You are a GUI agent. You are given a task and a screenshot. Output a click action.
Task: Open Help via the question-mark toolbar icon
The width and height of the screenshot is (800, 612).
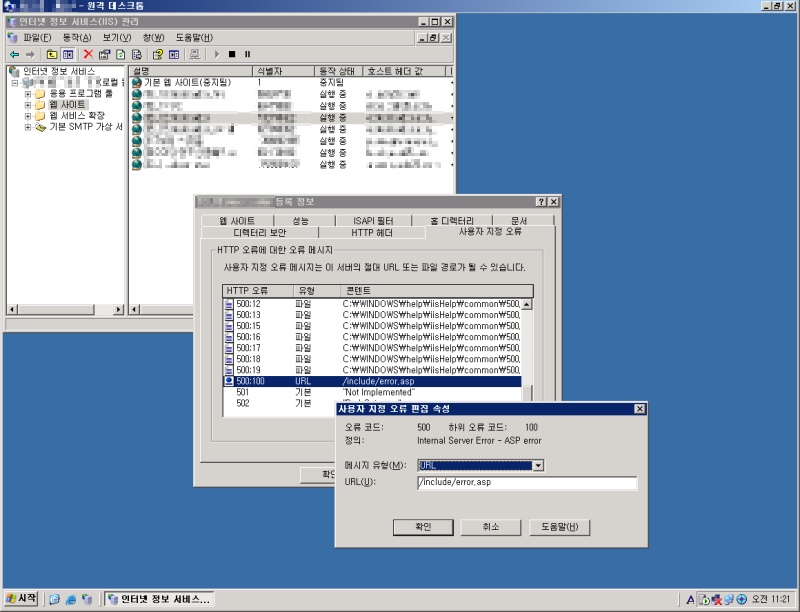point(158,54)
